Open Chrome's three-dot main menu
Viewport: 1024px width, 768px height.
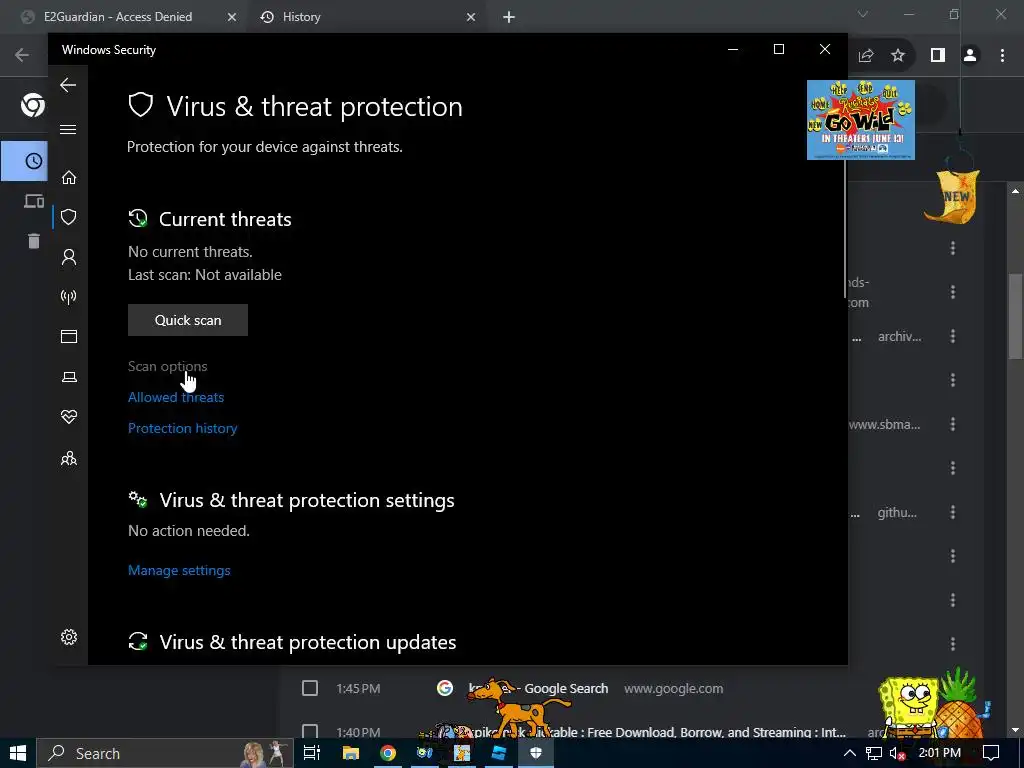tap(1002, 56)
